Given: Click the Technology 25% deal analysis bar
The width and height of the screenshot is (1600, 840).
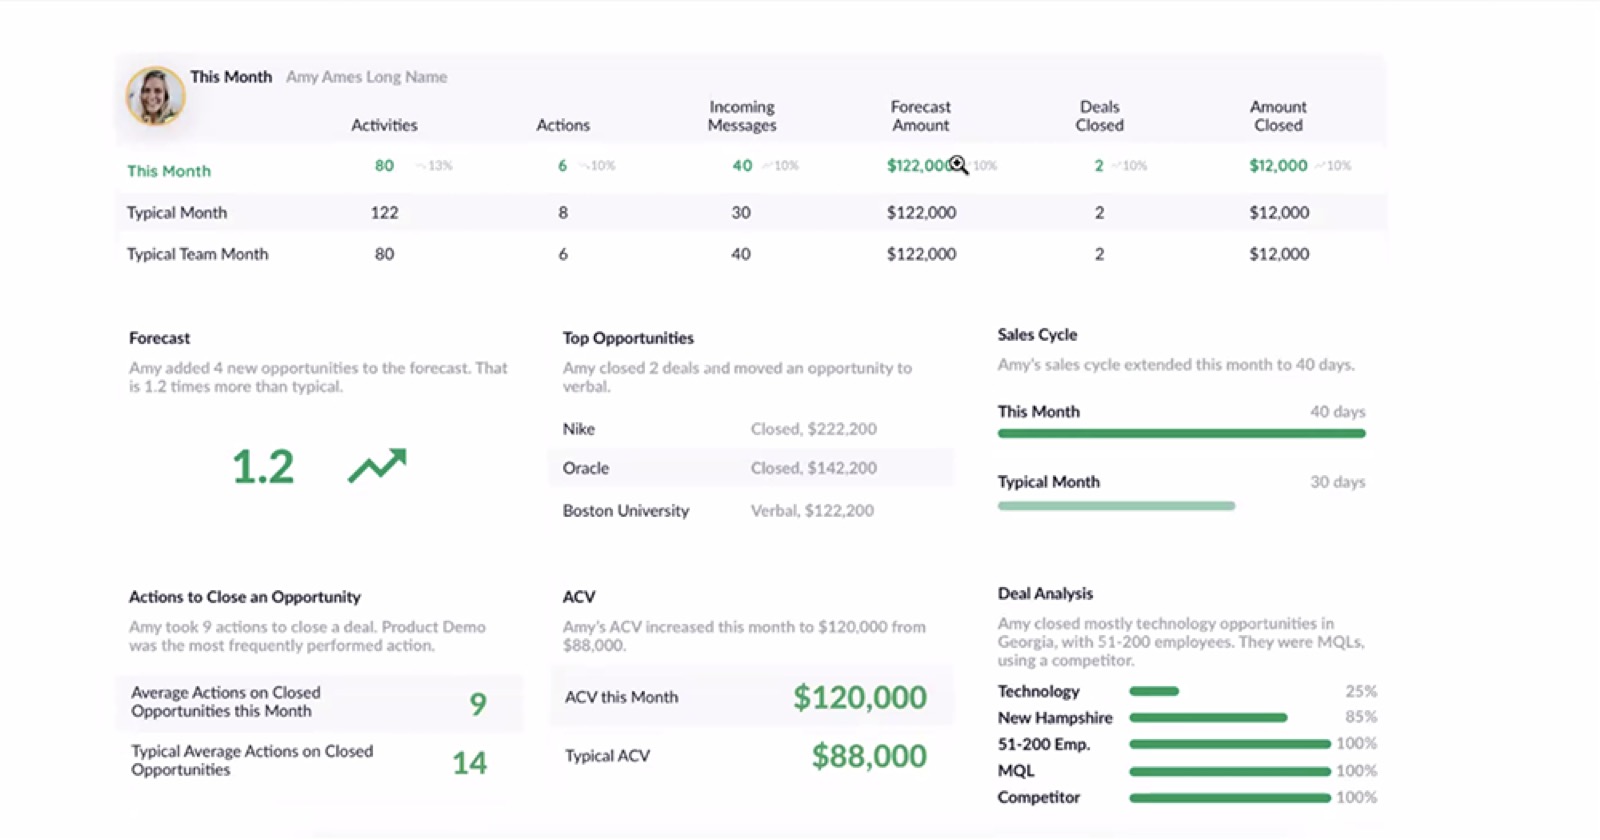Looking at the screenshot, I should tap(1154, 691).
